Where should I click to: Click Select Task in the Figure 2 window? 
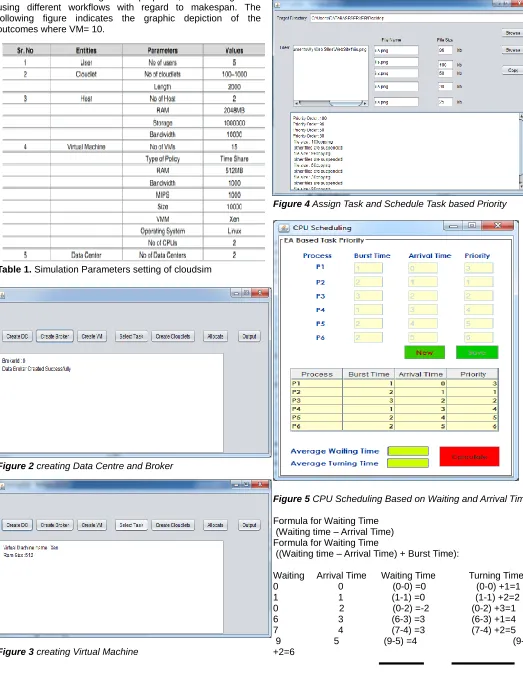(x=131, y=336)
